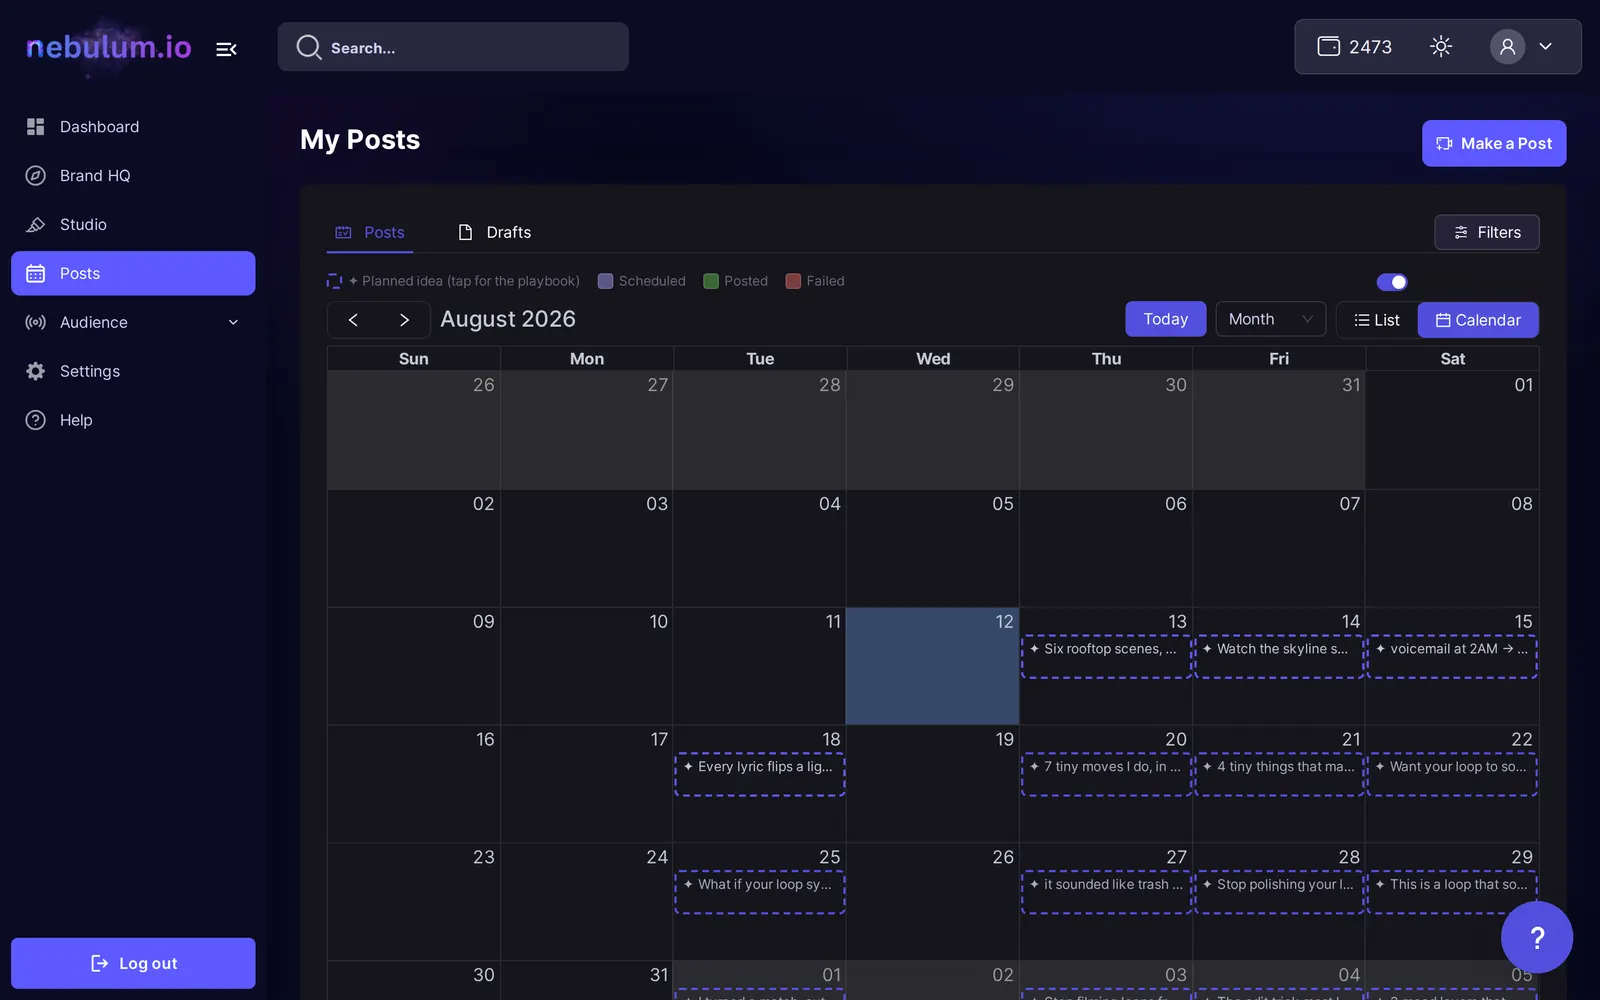The width and height of the screenshot is (1600, 1000).
Task: Expand the Audience sidebar section
Action: (x=133, y=322)
